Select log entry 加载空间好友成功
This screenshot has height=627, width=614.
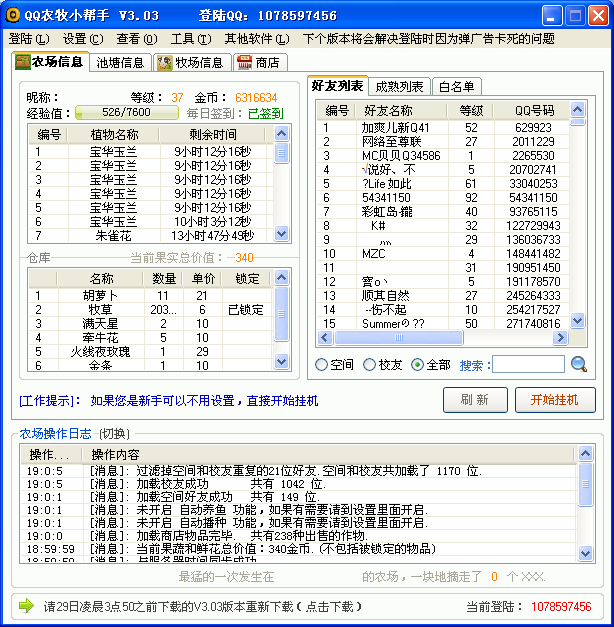298,497
